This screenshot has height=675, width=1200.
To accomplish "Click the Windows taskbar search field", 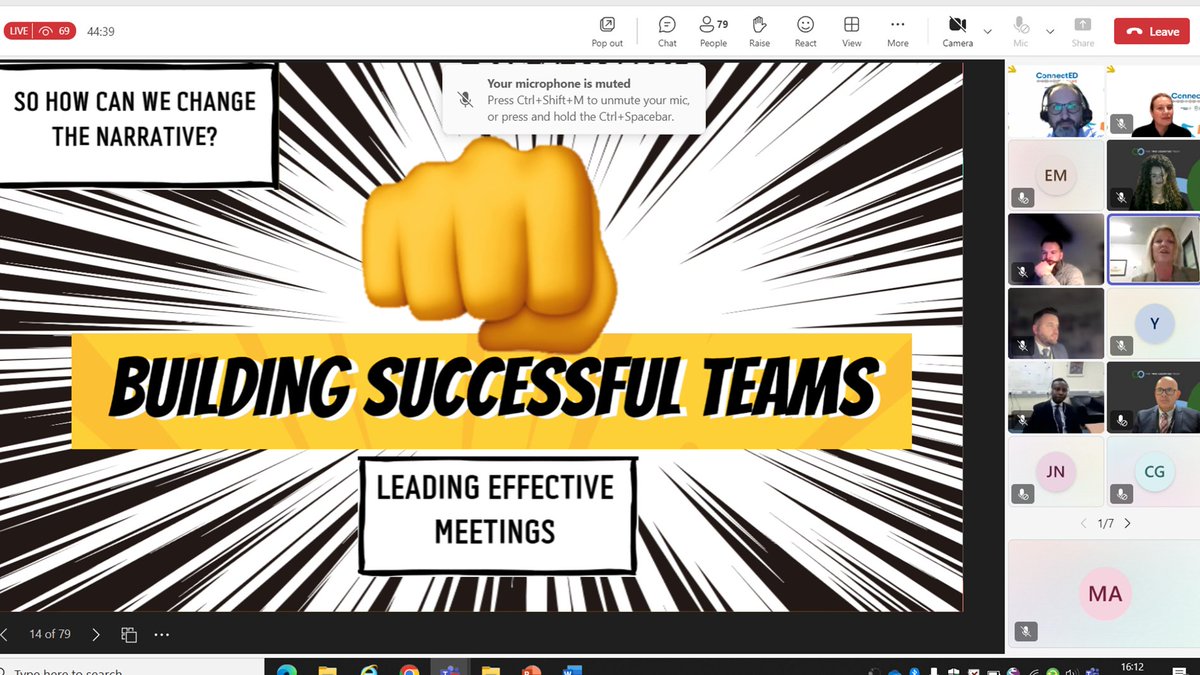I will click(x=130, y=669).
